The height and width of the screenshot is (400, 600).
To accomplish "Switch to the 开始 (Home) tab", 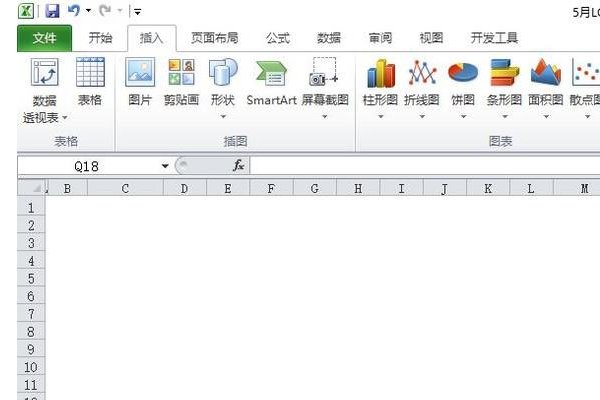I will [x=100, y=38].
